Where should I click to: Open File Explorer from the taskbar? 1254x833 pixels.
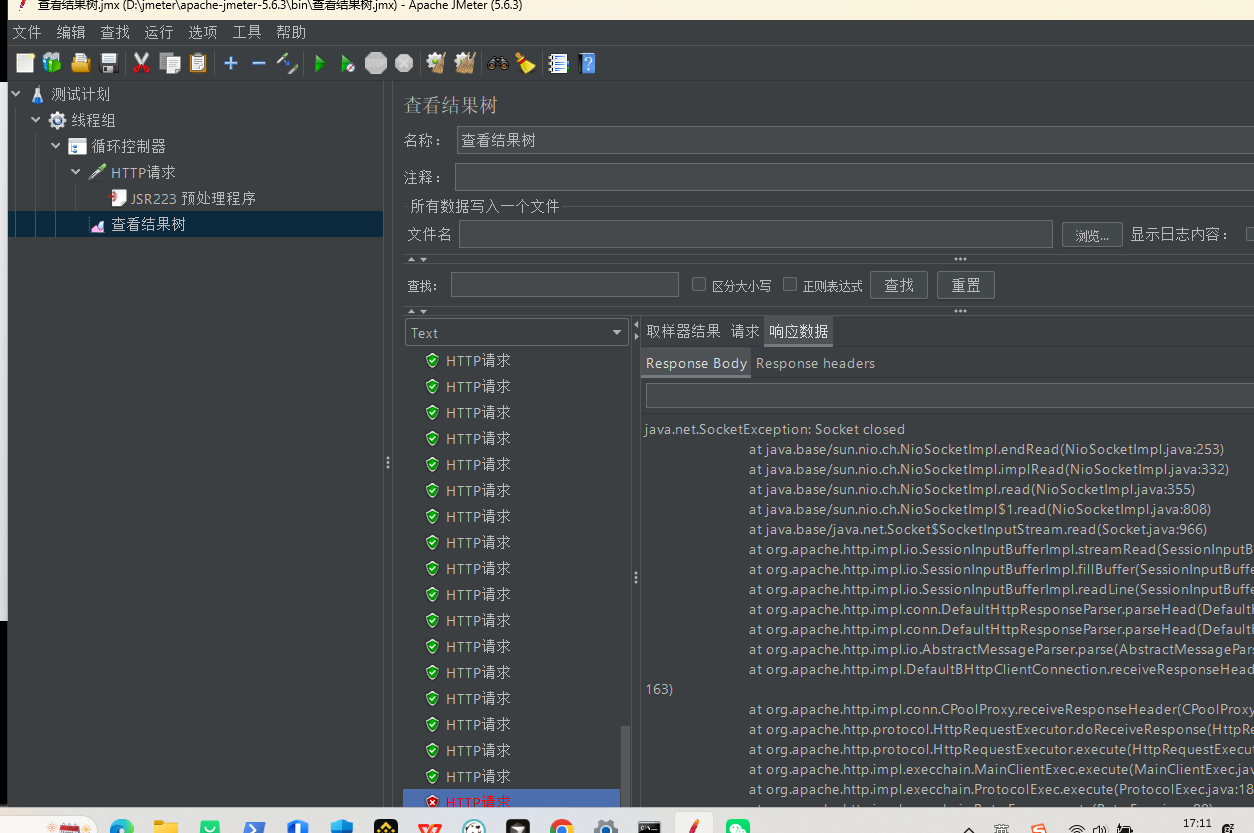165,829
